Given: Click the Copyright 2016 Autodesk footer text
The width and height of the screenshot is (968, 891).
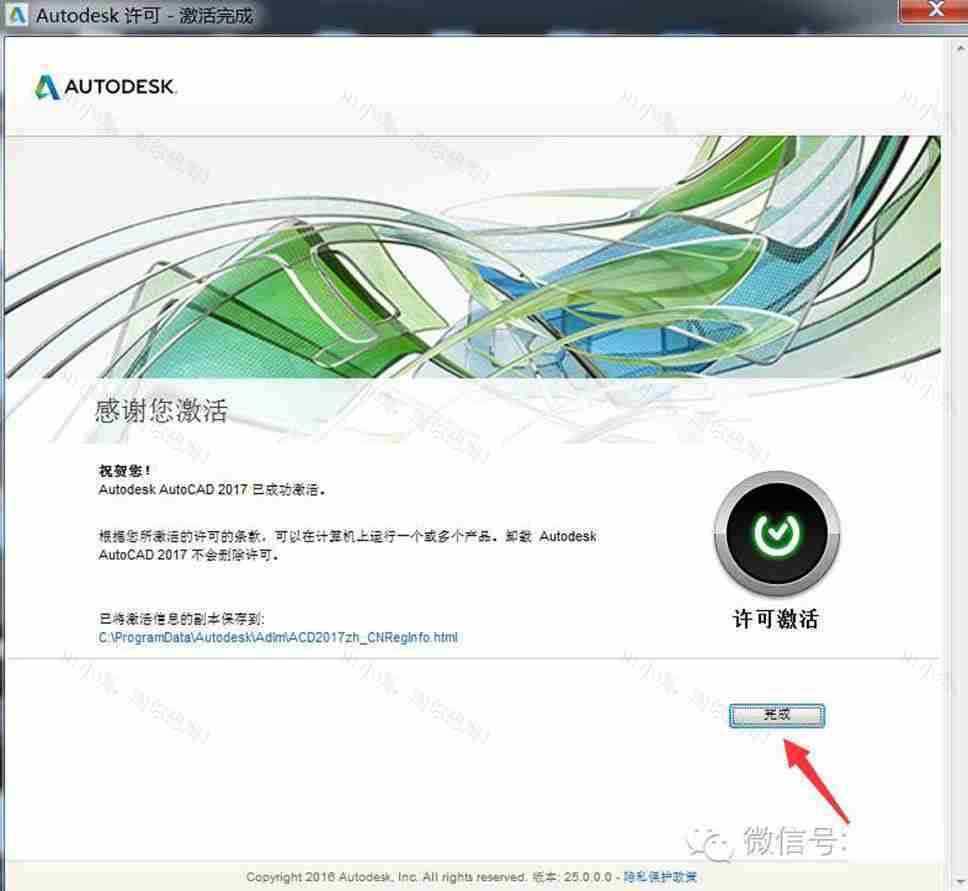Looking at the screenshot, I should pyautogui.click(x=386, y=877).
